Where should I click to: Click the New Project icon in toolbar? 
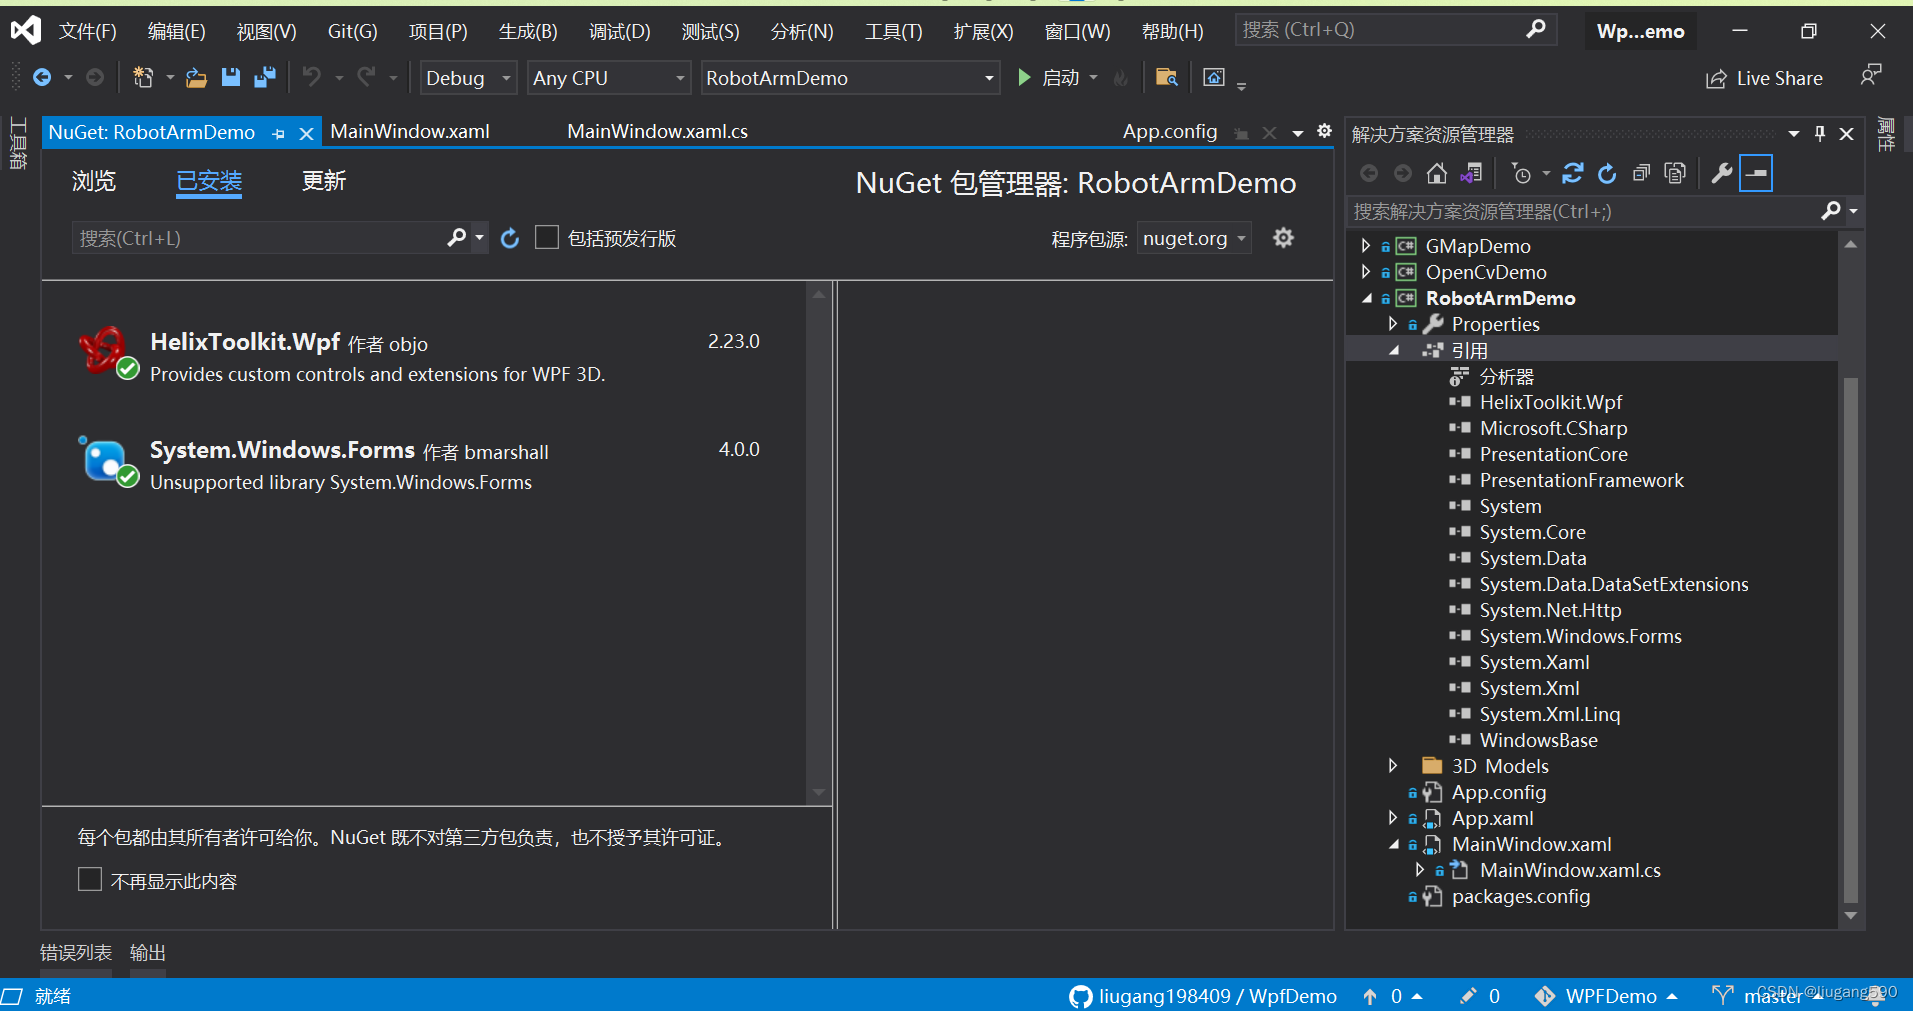143,77
